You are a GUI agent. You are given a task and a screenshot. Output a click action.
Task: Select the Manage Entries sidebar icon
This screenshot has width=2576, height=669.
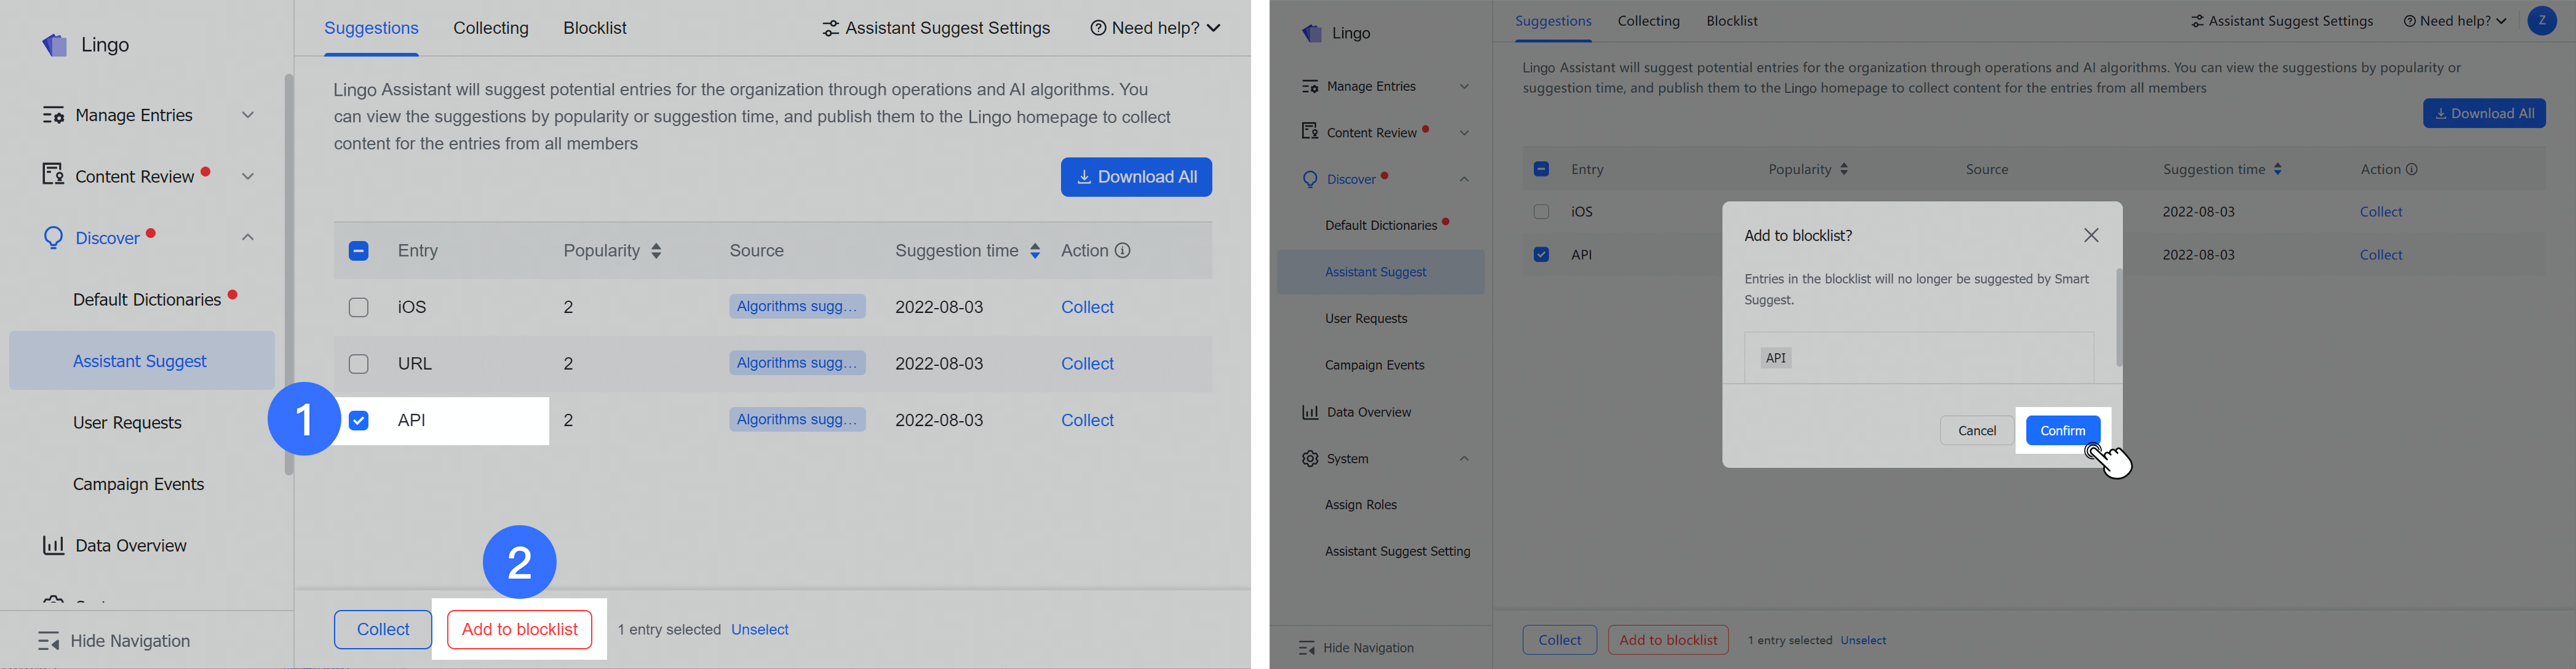click(x=55, y=115)
